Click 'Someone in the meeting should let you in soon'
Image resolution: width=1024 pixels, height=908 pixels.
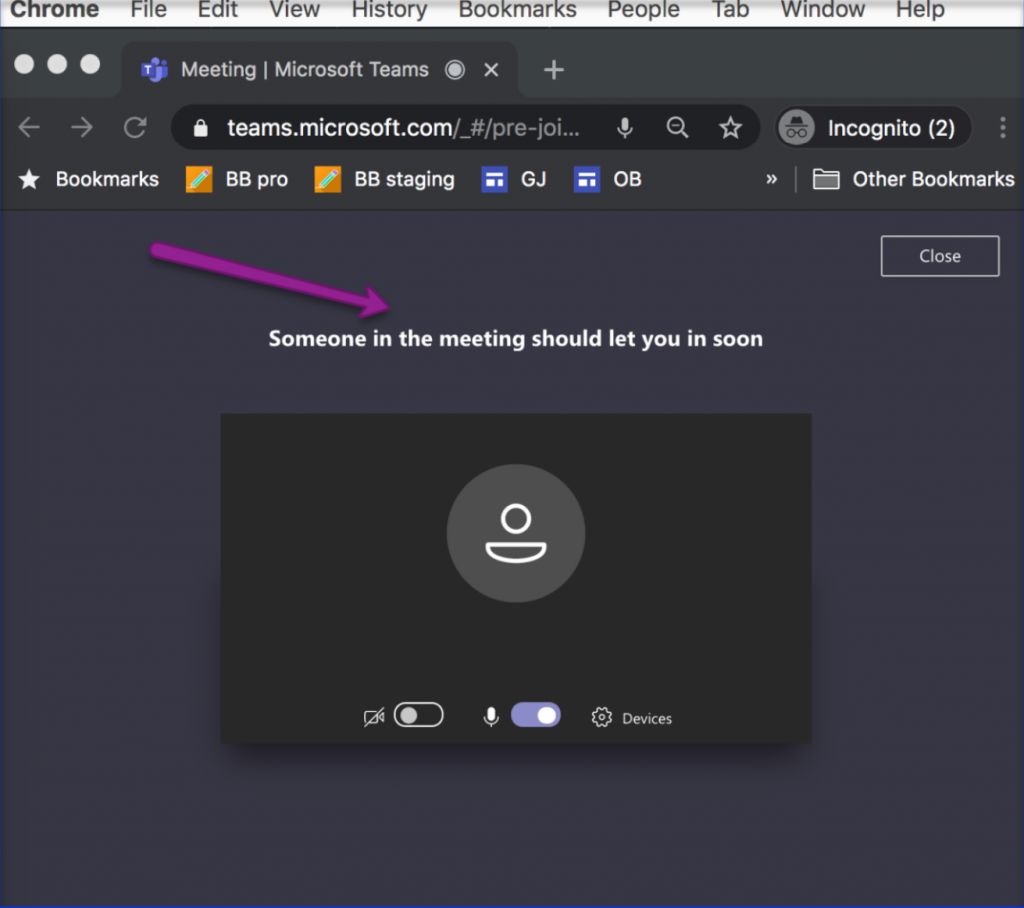[516, 339]
